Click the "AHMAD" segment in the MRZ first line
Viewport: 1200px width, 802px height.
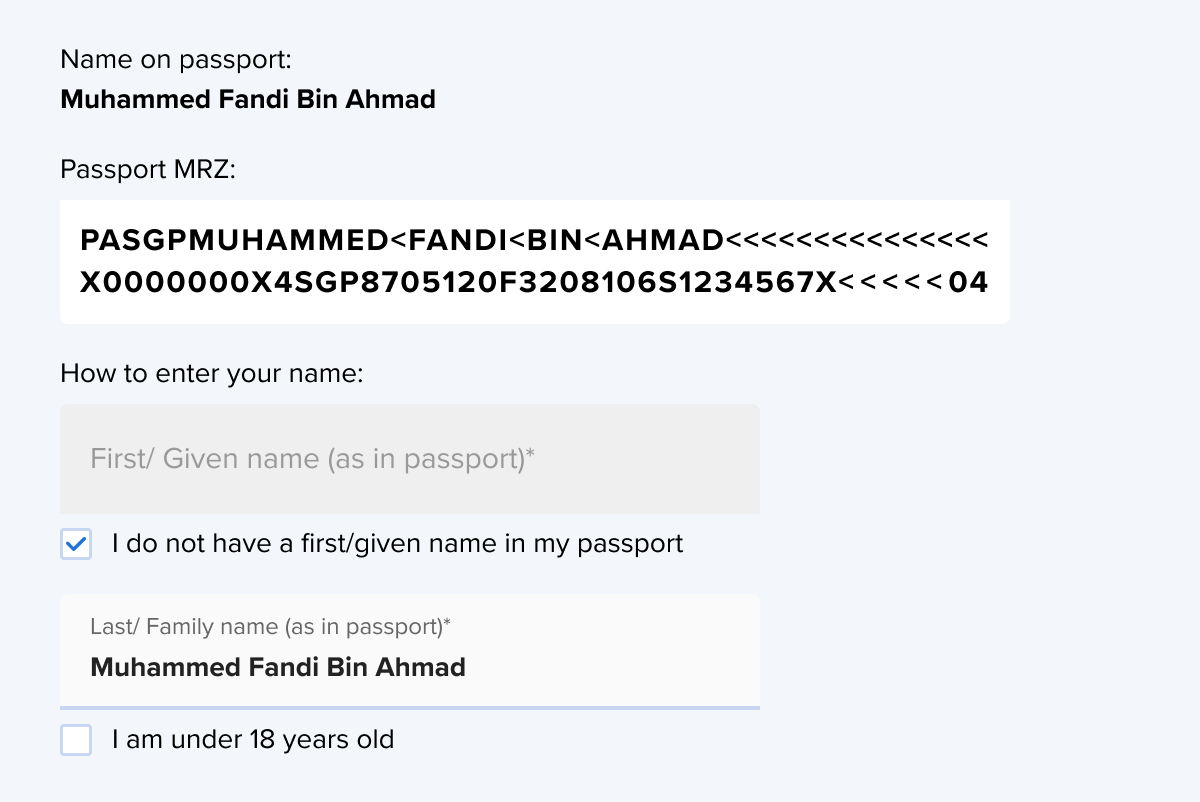click(x=662, y=241)
